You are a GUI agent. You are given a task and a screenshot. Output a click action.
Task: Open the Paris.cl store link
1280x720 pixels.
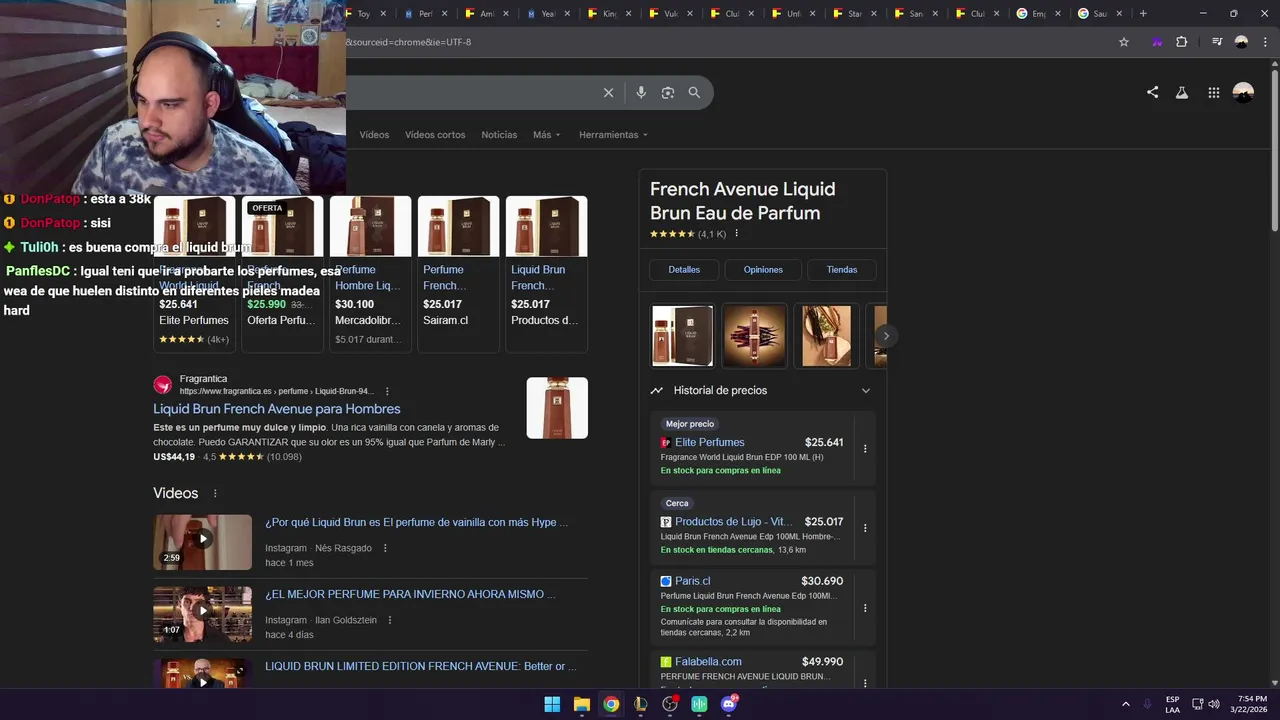click(692, 581)
